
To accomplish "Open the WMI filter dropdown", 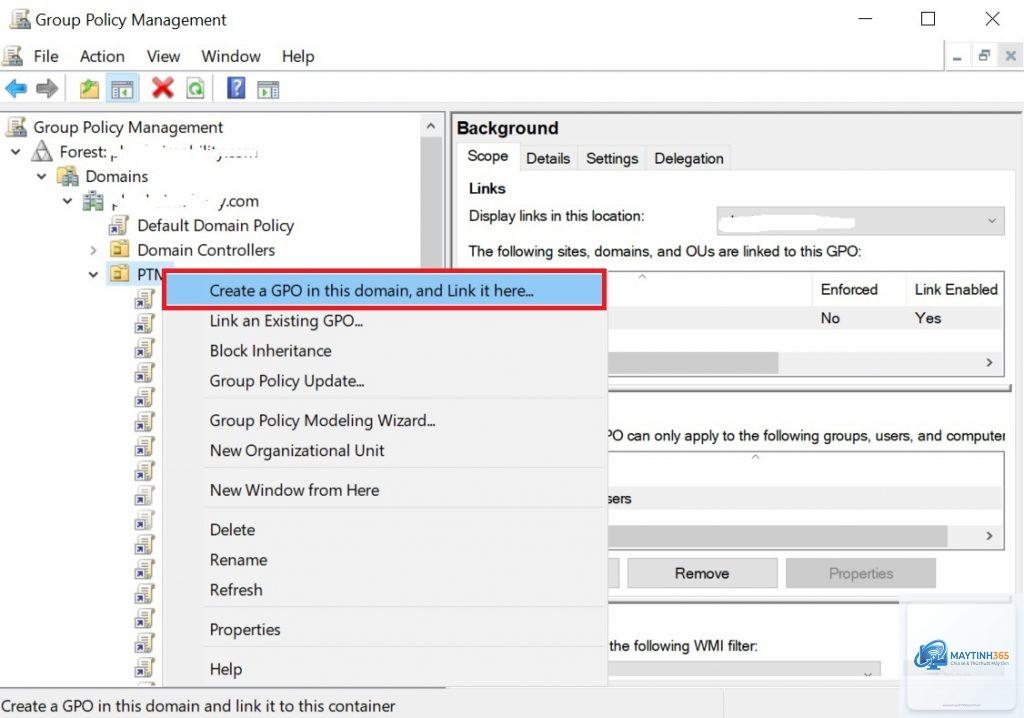I will point(744,669).
